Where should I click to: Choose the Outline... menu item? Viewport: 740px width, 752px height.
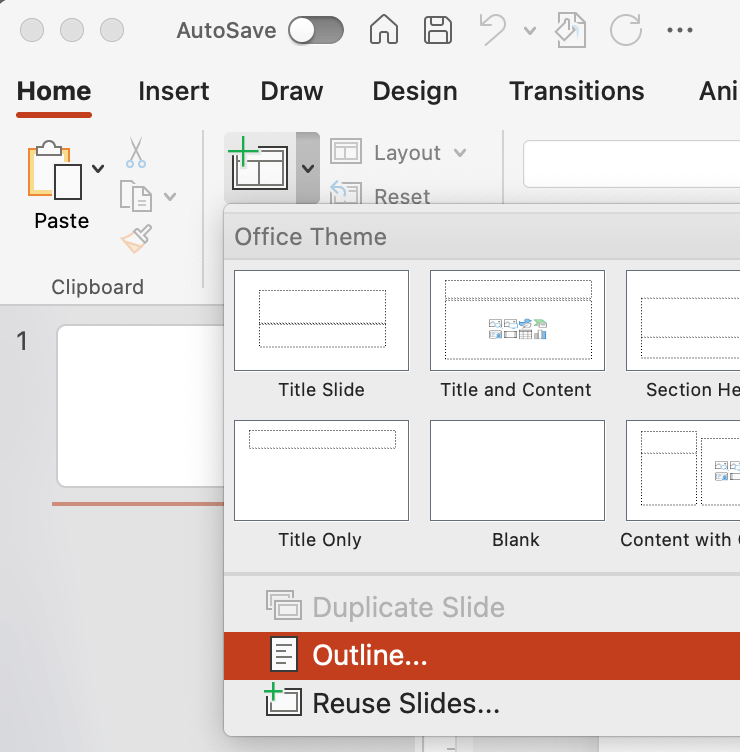click(482, 656)
